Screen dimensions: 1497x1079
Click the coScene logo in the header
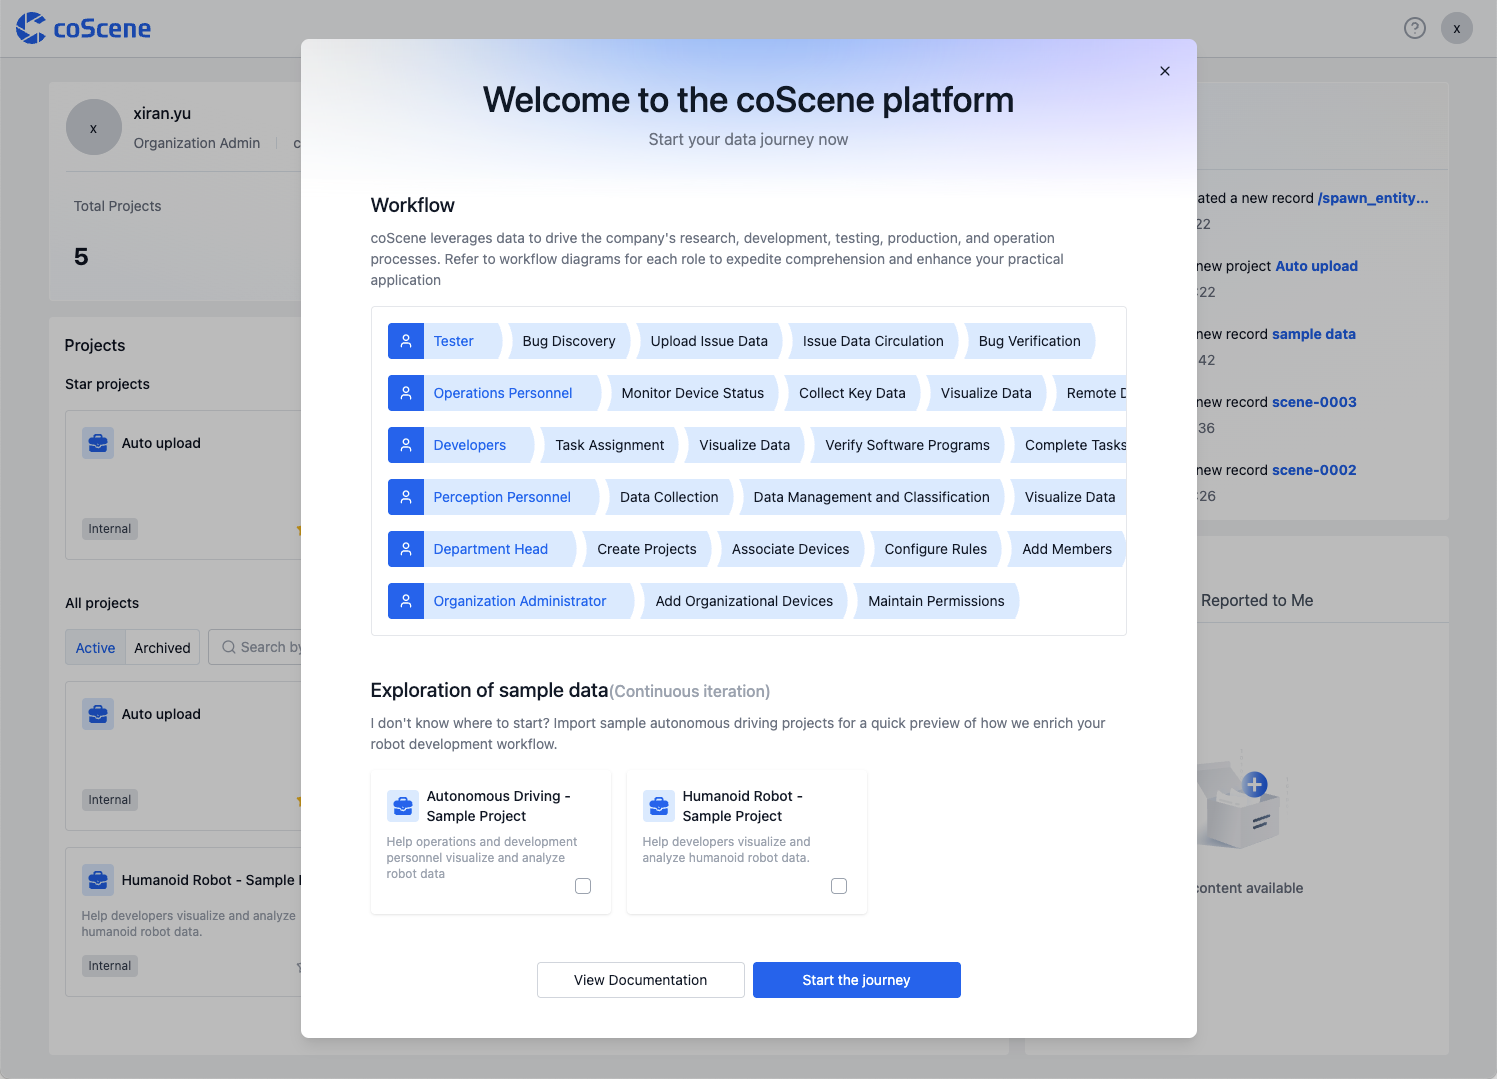point(84,28)
